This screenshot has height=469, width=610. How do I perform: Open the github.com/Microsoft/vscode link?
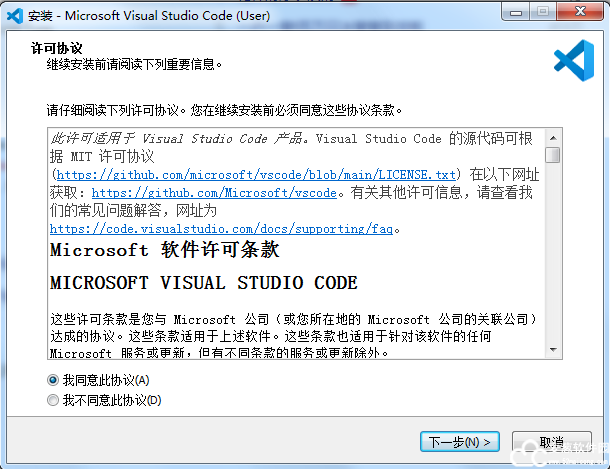(x=214, y=192)
